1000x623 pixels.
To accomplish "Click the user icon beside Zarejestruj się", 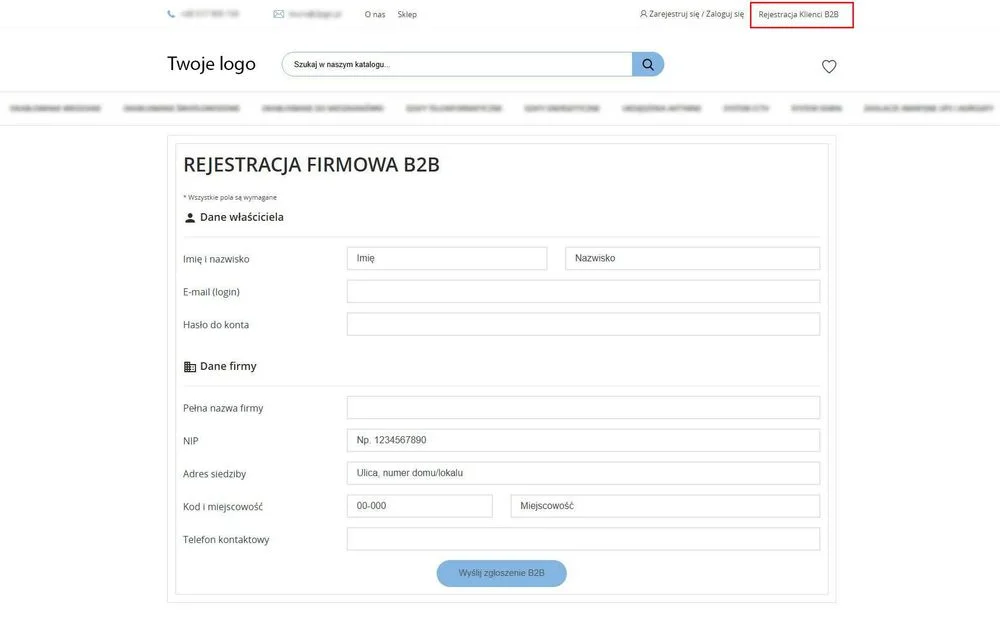I will (643, 14).
